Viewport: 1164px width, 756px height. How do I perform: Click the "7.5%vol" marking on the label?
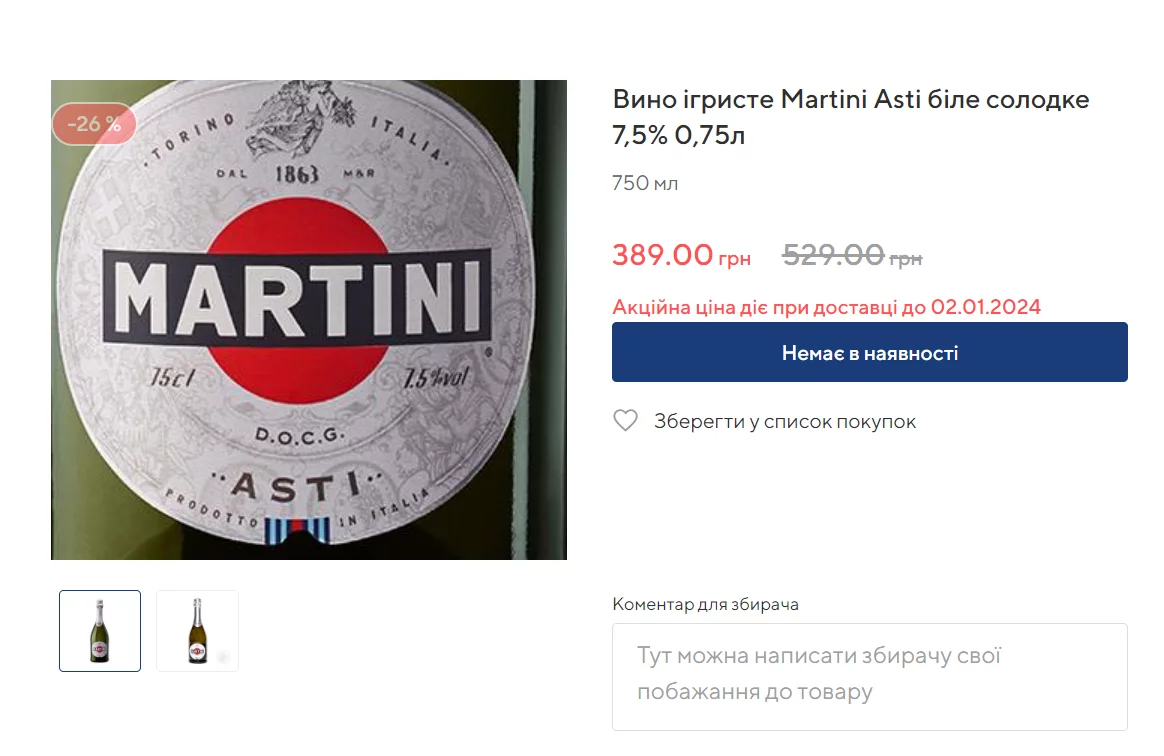[x=436, y=380]
